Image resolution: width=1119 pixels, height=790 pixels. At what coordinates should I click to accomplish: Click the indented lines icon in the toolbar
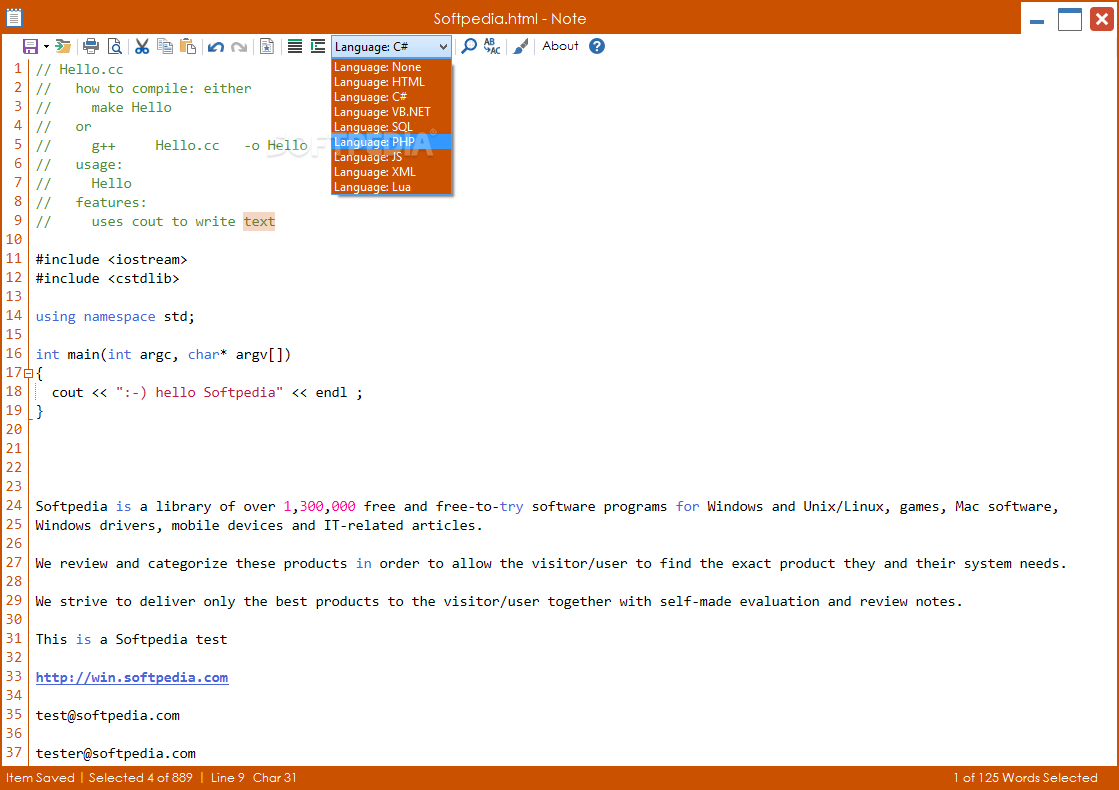(318, 46)
